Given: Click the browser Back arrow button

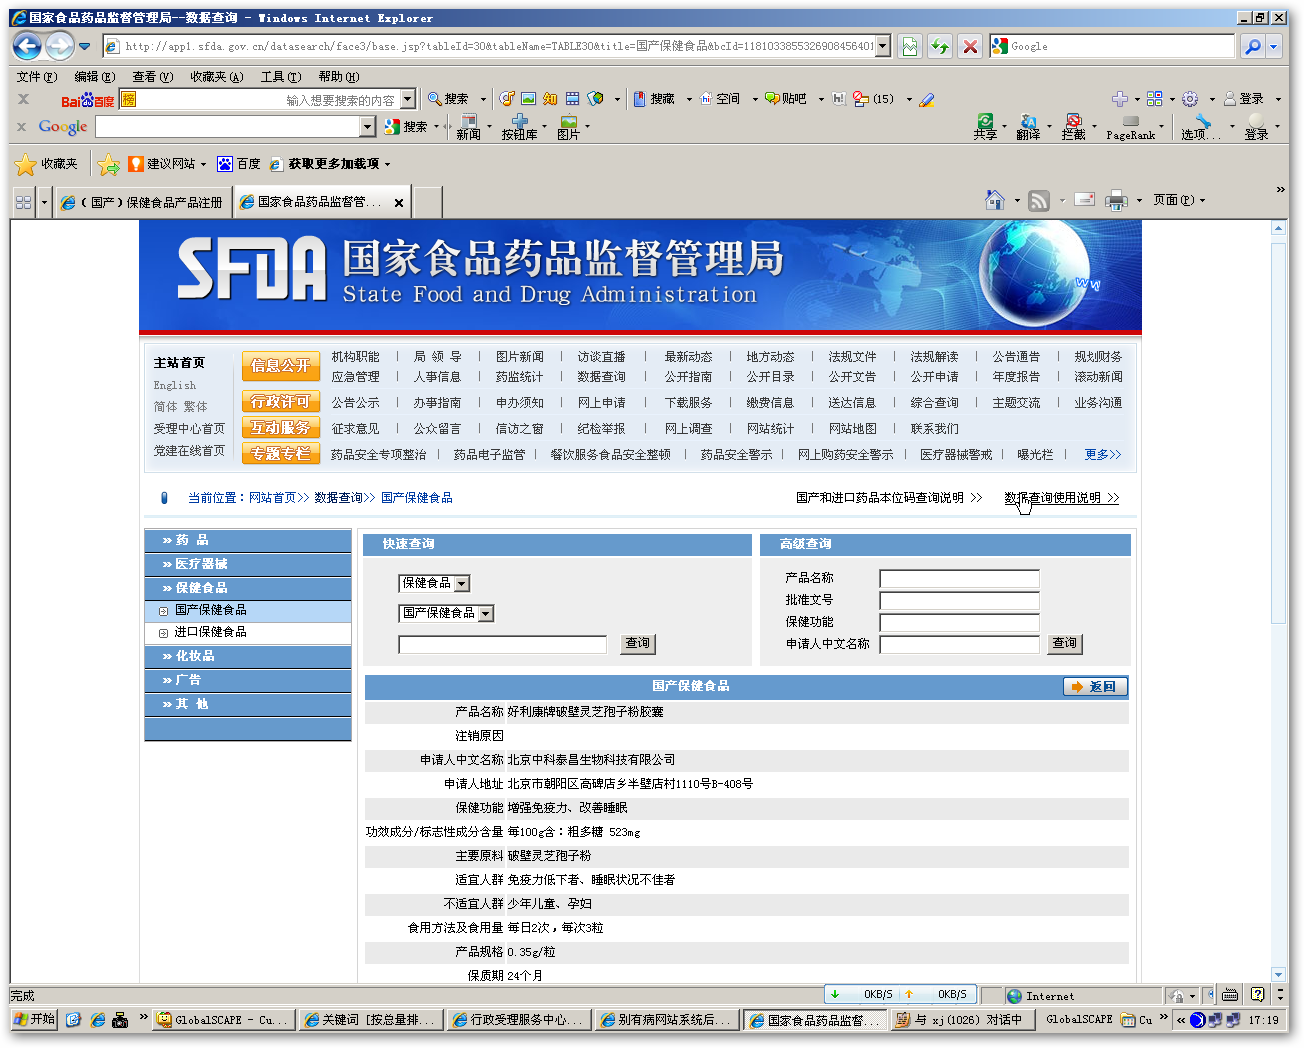Looking at the screenshot, I should [x=28, y=46].
